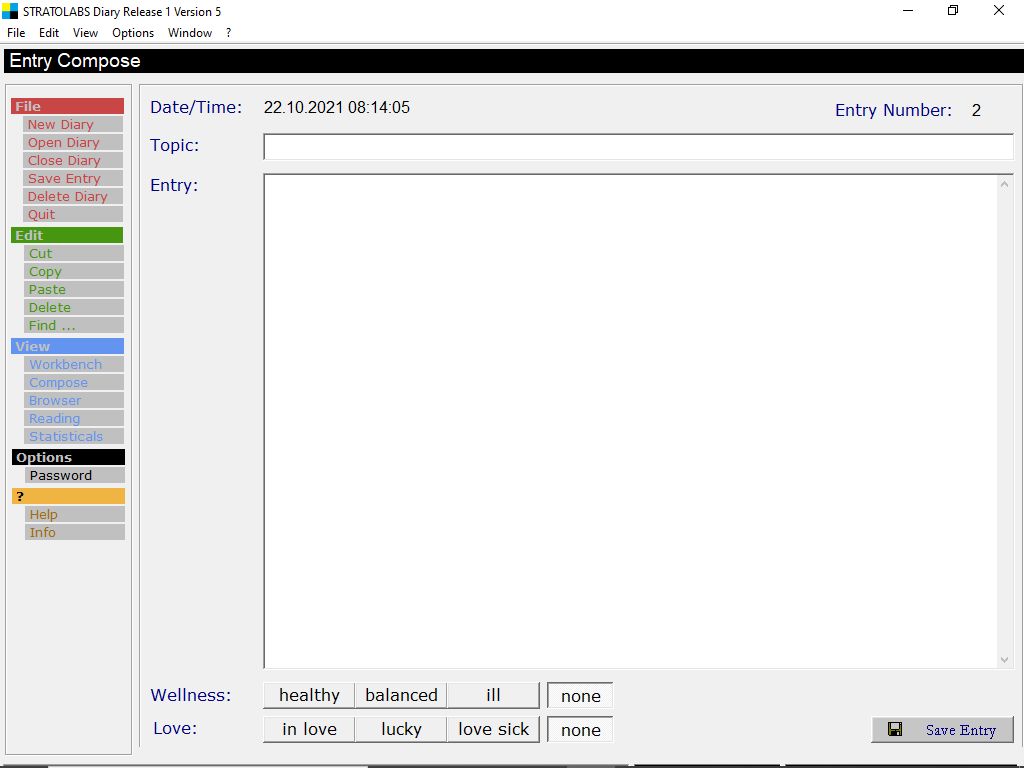Select in love option
This screenshot has width=1024, height=768.
[309, 729]
